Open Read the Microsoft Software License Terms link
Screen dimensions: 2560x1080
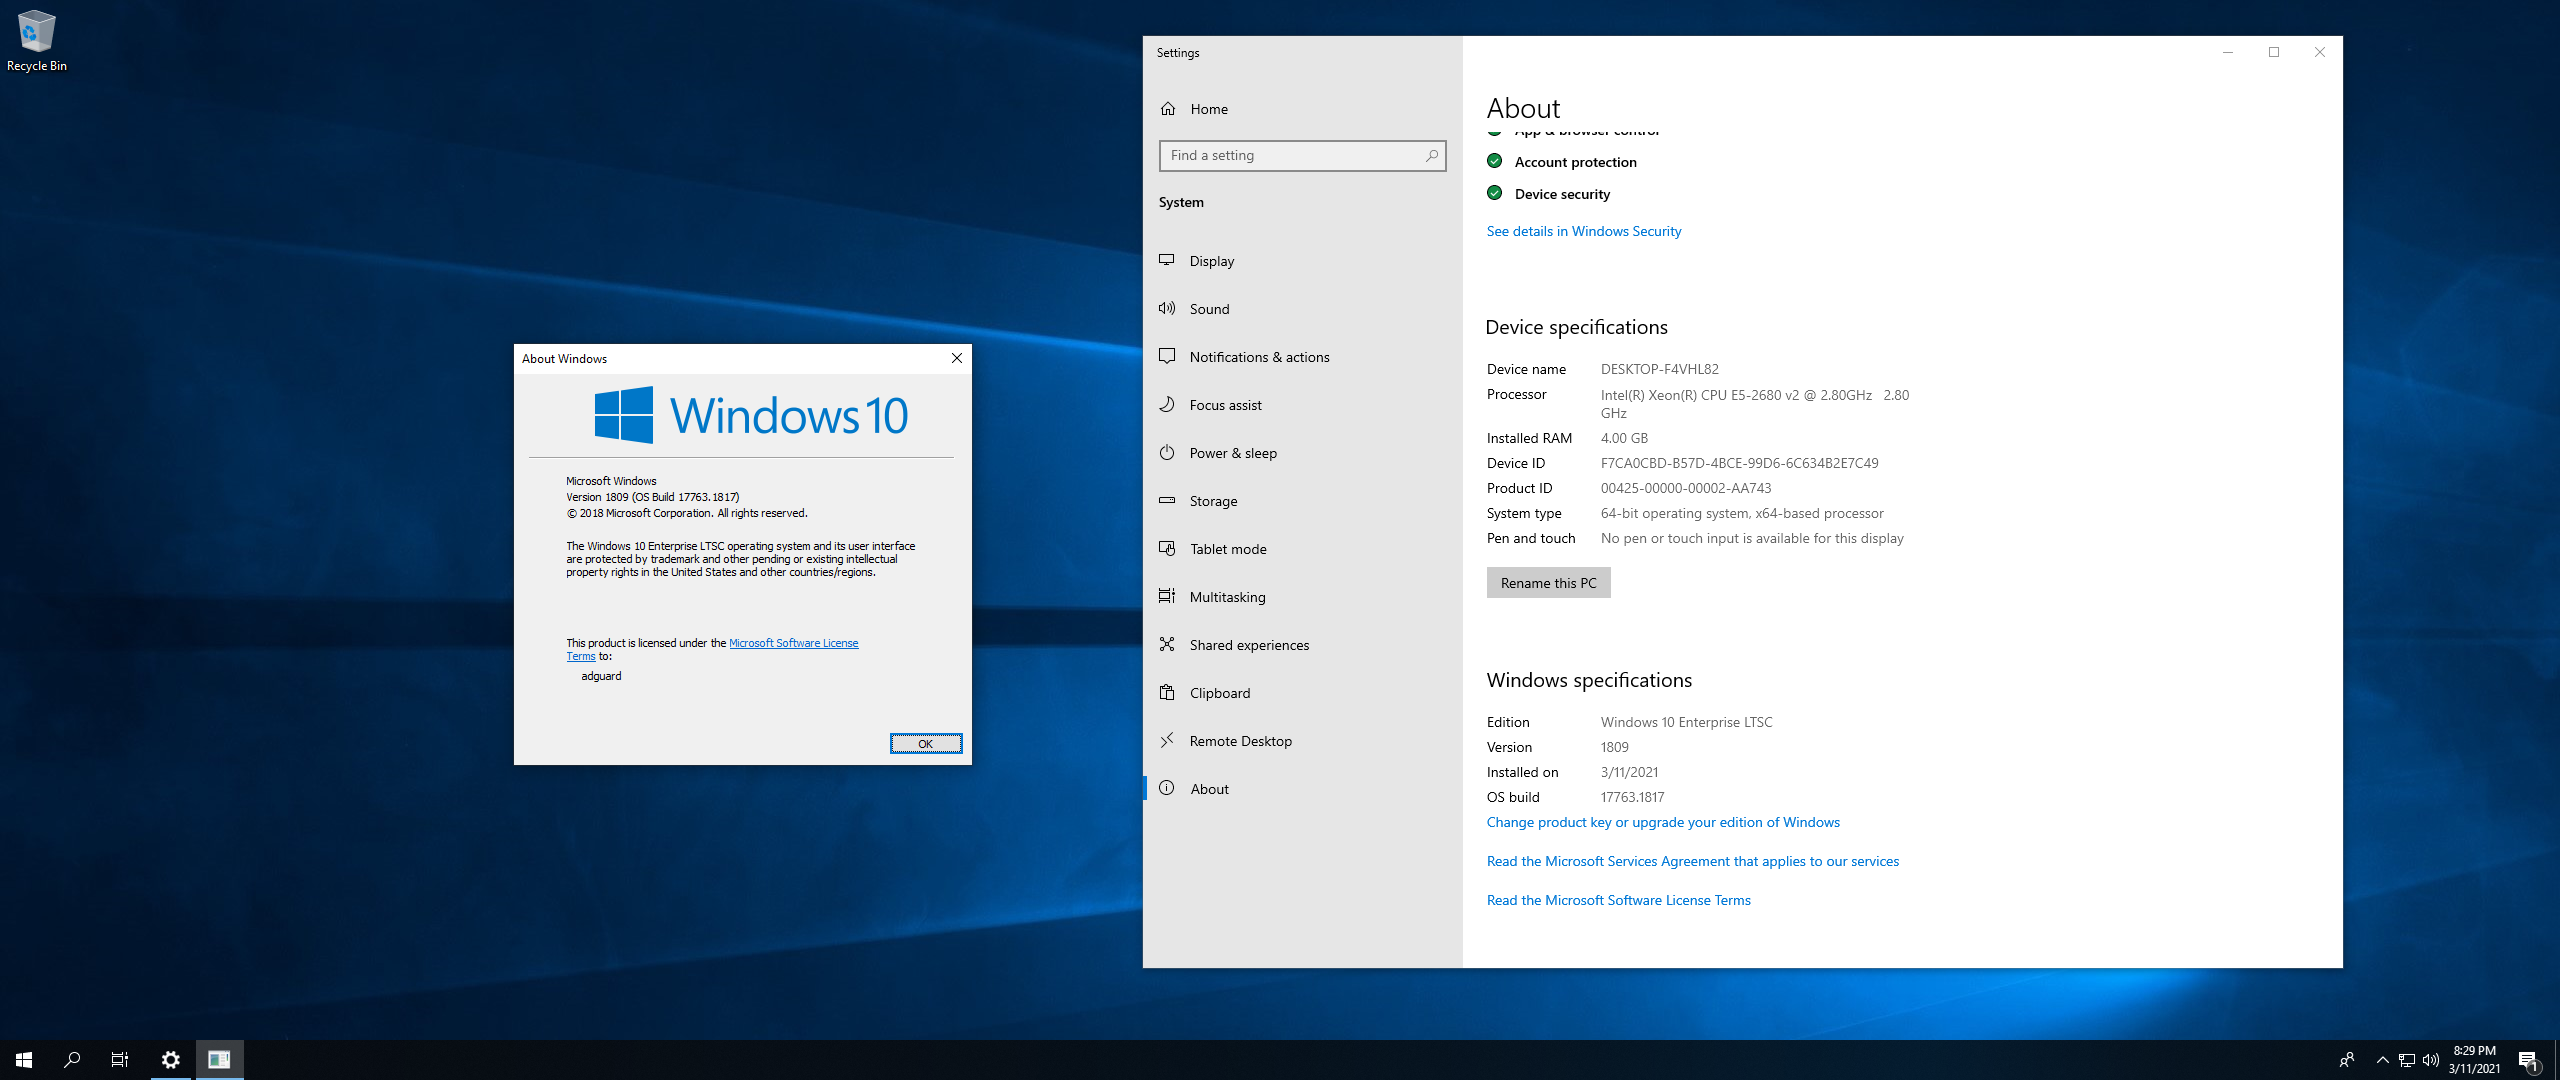[1618, 900]
